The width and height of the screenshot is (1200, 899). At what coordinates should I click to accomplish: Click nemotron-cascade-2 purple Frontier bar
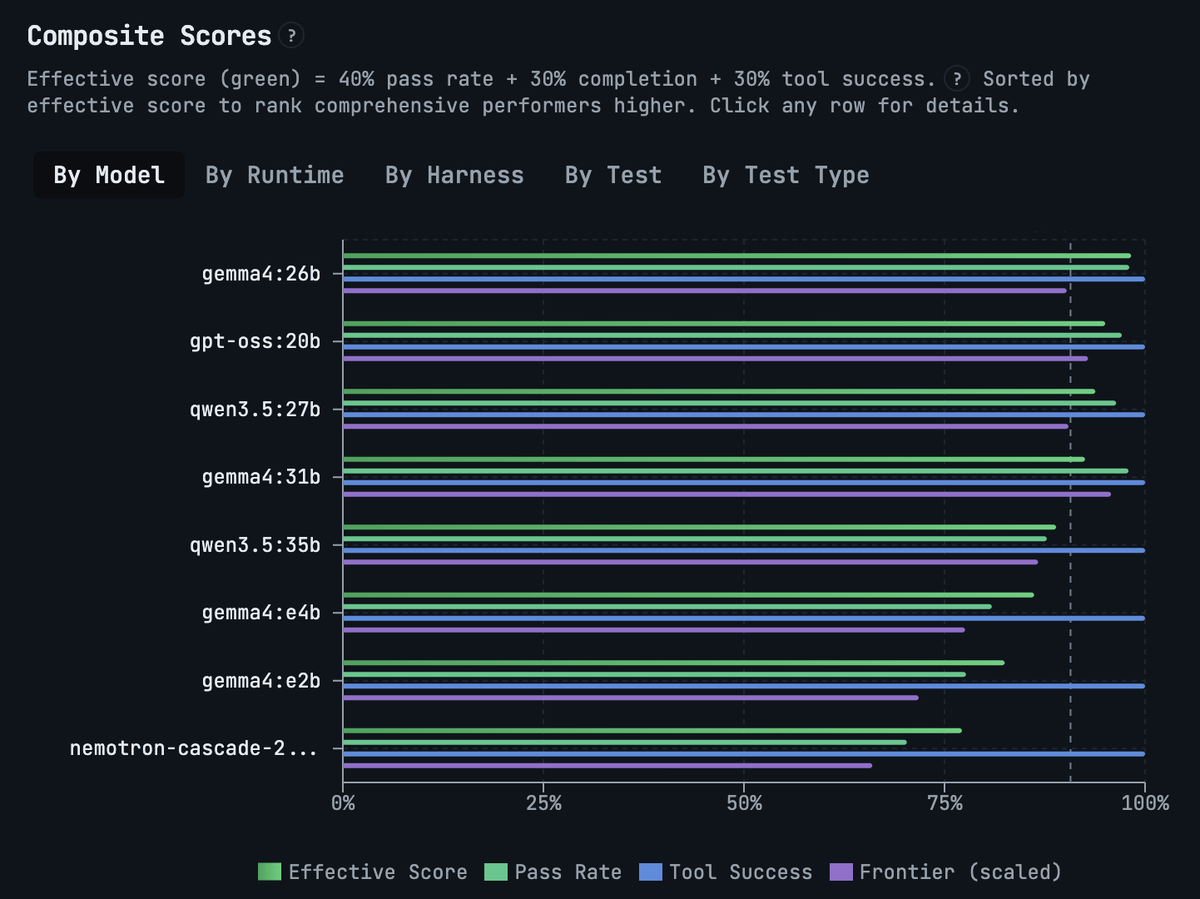607,766
